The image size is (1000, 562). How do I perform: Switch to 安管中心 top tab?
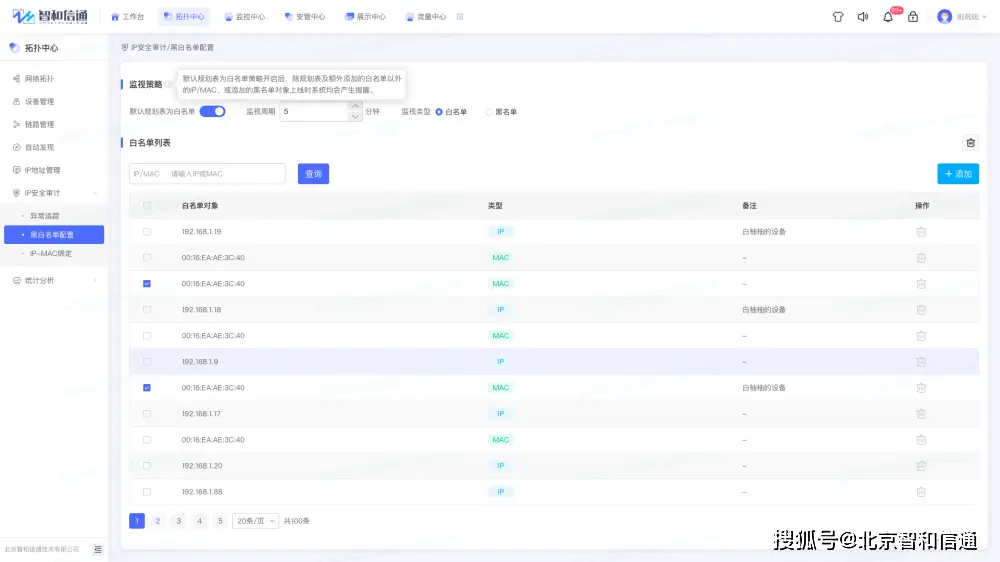coord(305,17)
